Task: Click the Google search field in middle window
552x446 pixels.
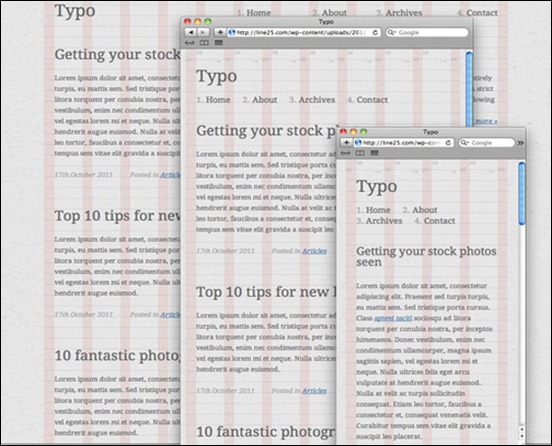Action: [x=427, y=32]
